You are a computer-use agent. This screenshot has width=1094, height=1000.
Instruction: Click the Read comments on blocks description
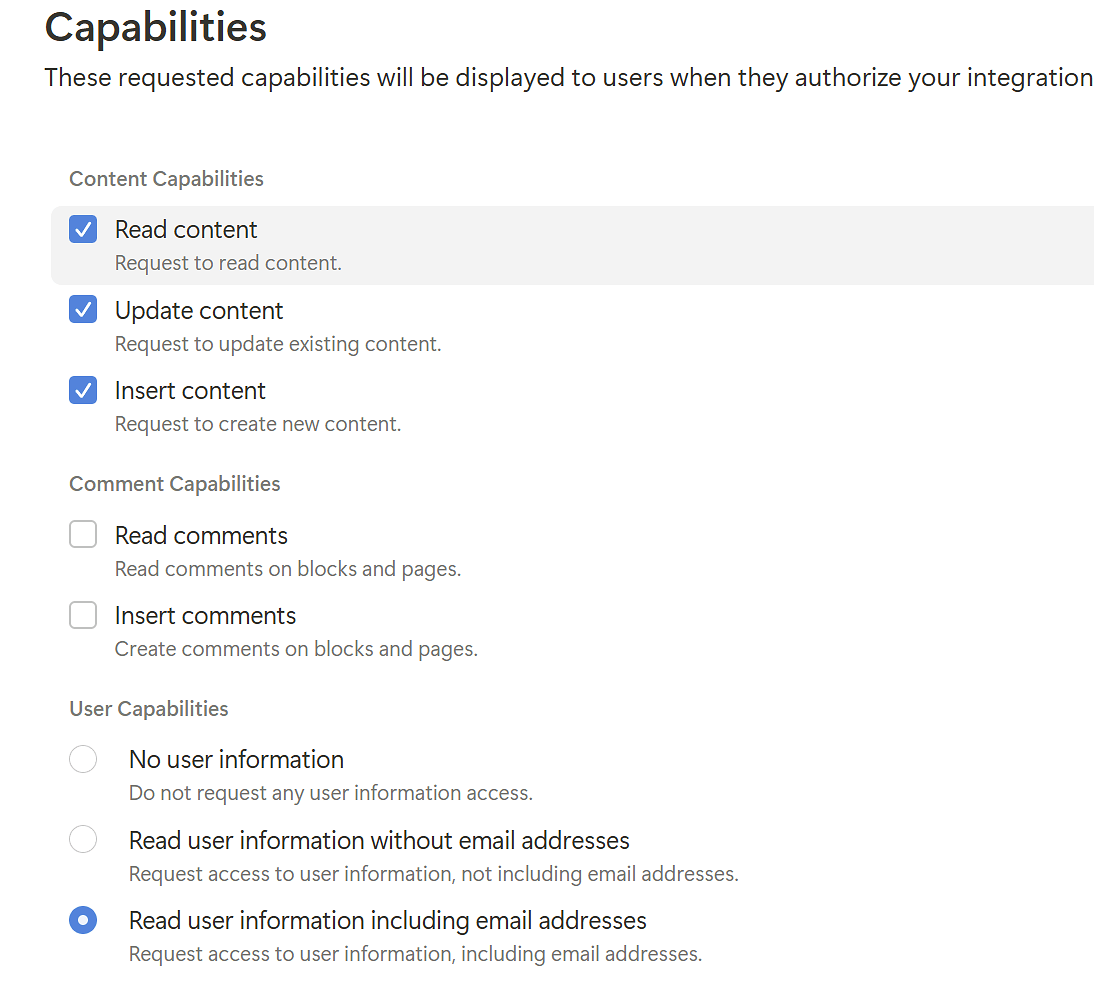point(287,568)
